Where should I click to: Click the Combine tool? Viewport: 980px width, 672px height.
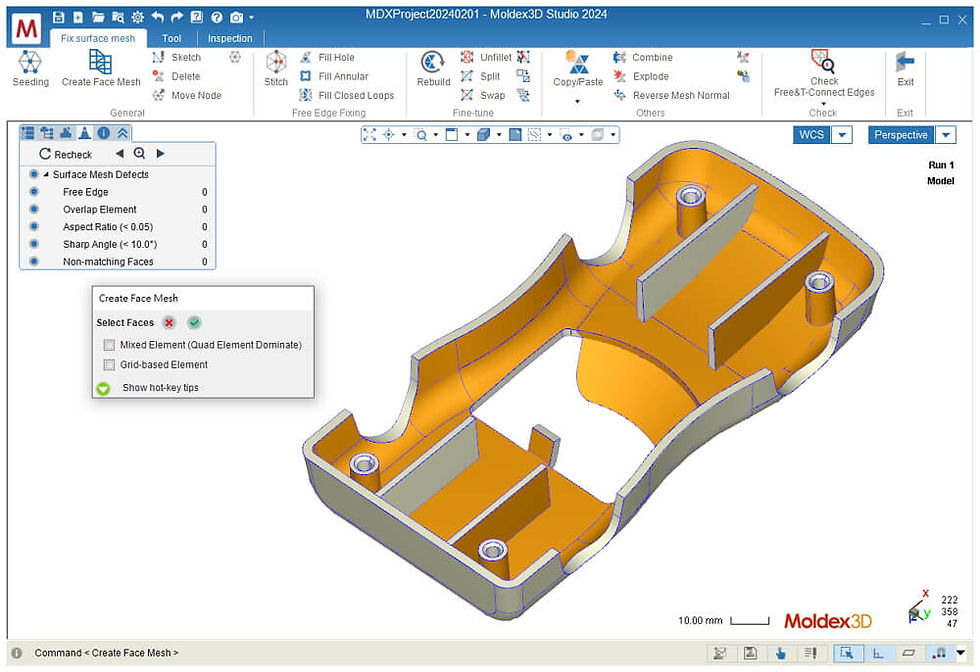pos(642,58)
